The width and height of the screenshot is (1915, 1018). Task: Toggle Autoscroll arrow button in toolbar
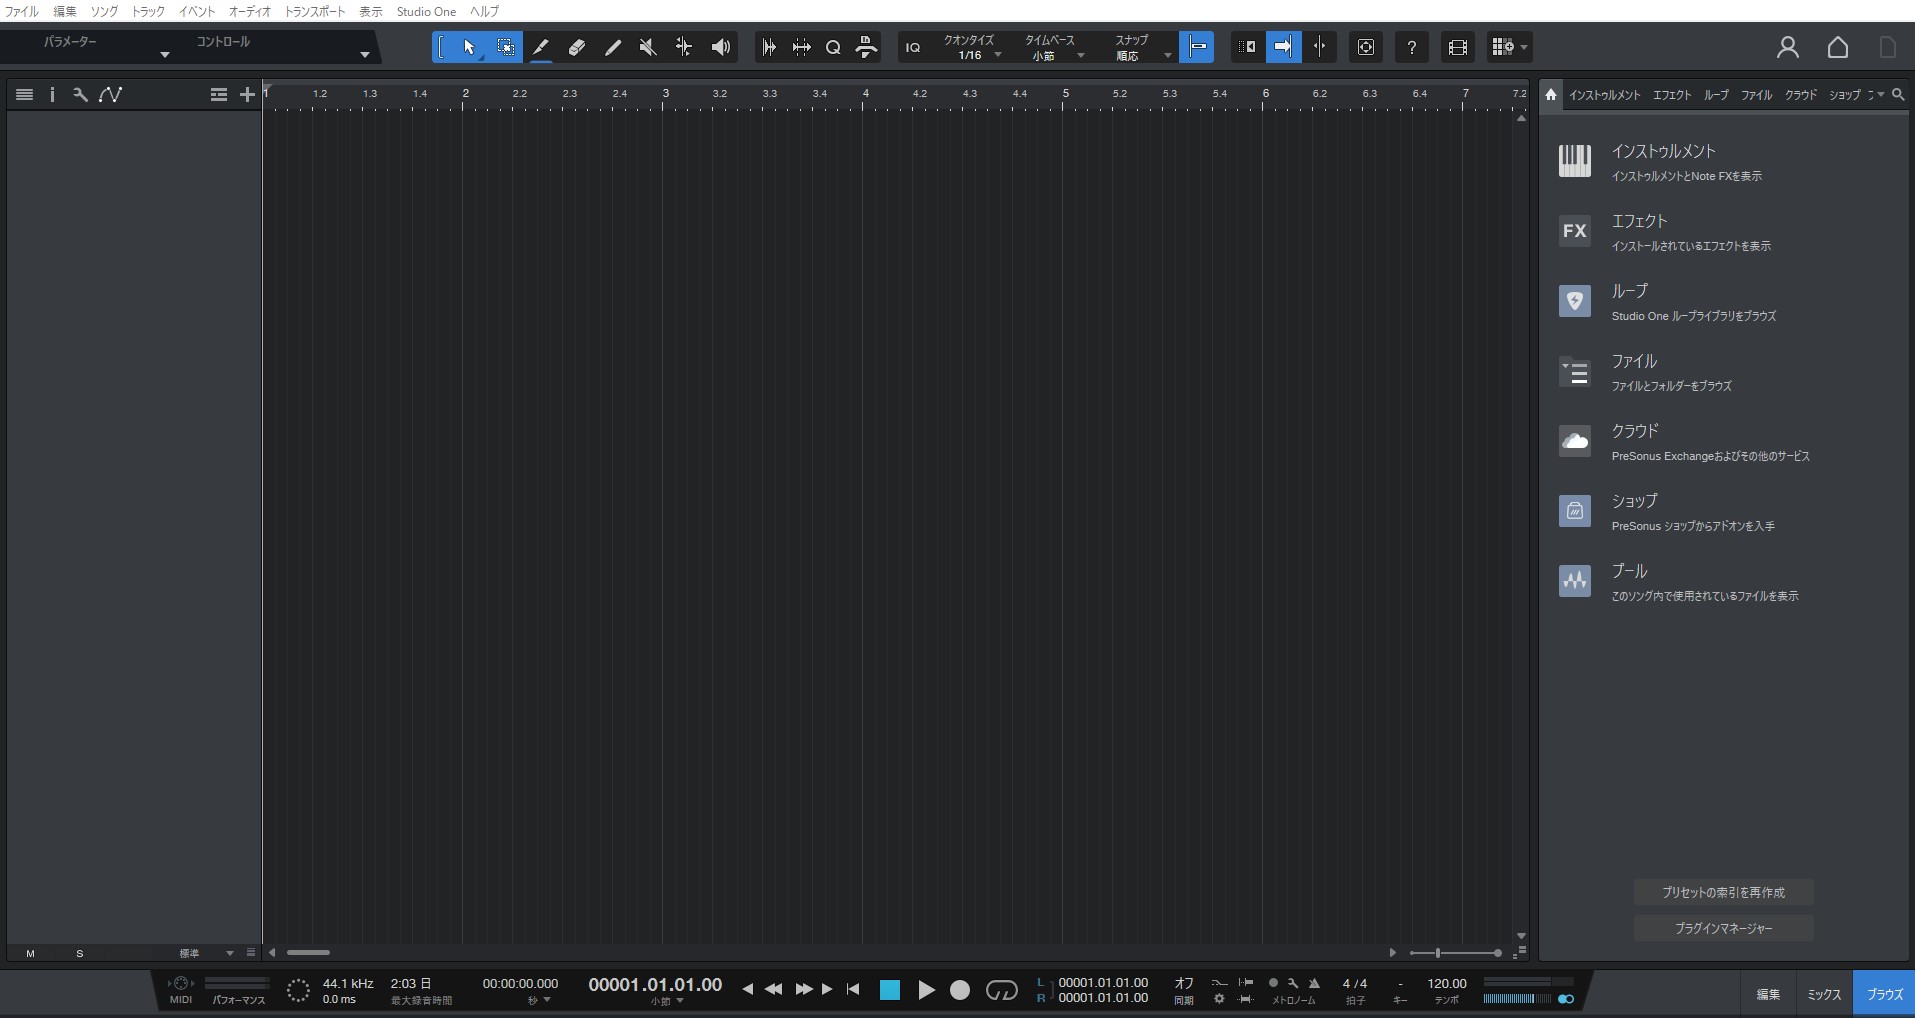click(x=1283, y=47)
